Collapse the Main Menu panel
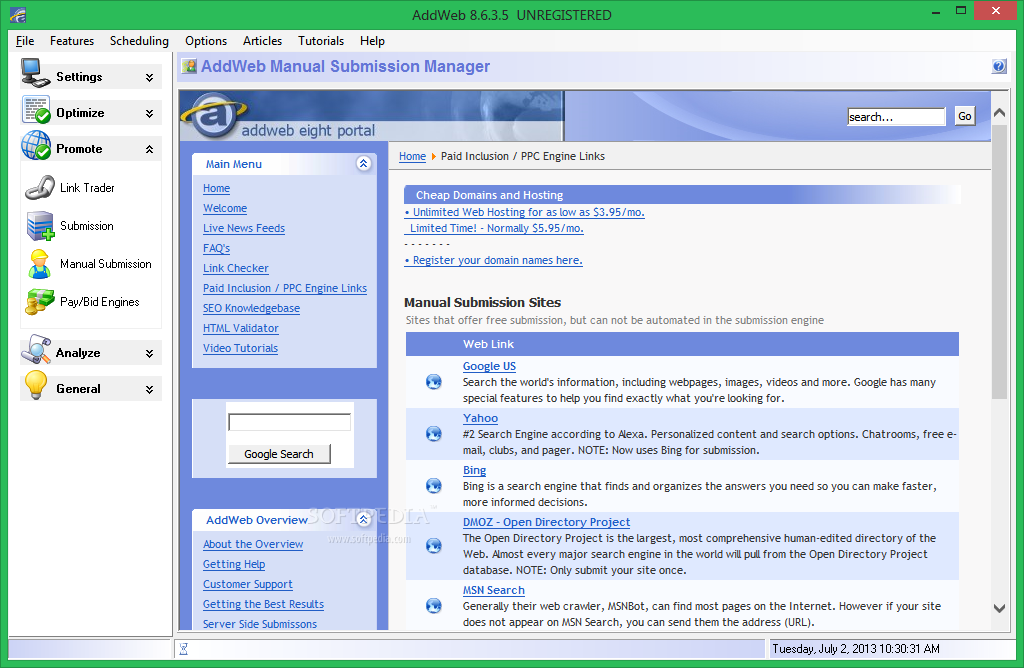 pyautogui.click(x=364, y=163)
